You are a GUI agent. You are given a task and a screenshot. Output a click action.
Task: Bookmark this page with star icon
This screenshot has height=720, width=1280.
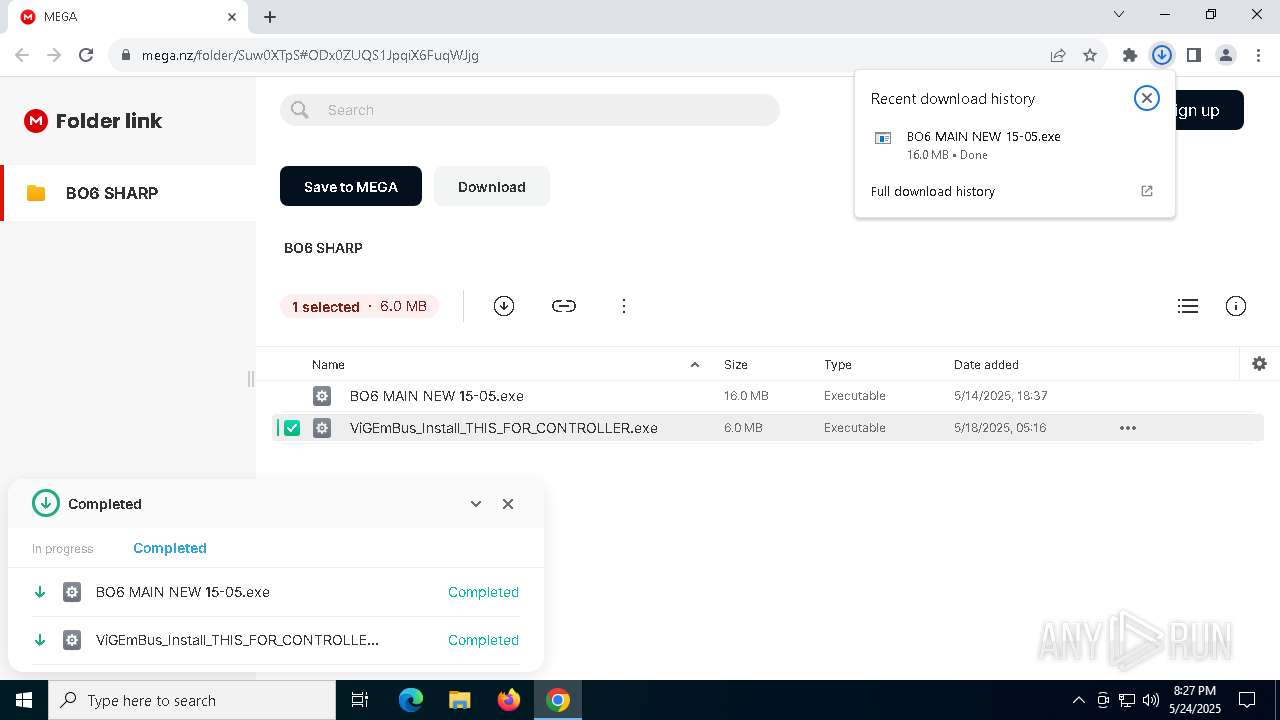pyautogui.click(x=1090, y=55)
